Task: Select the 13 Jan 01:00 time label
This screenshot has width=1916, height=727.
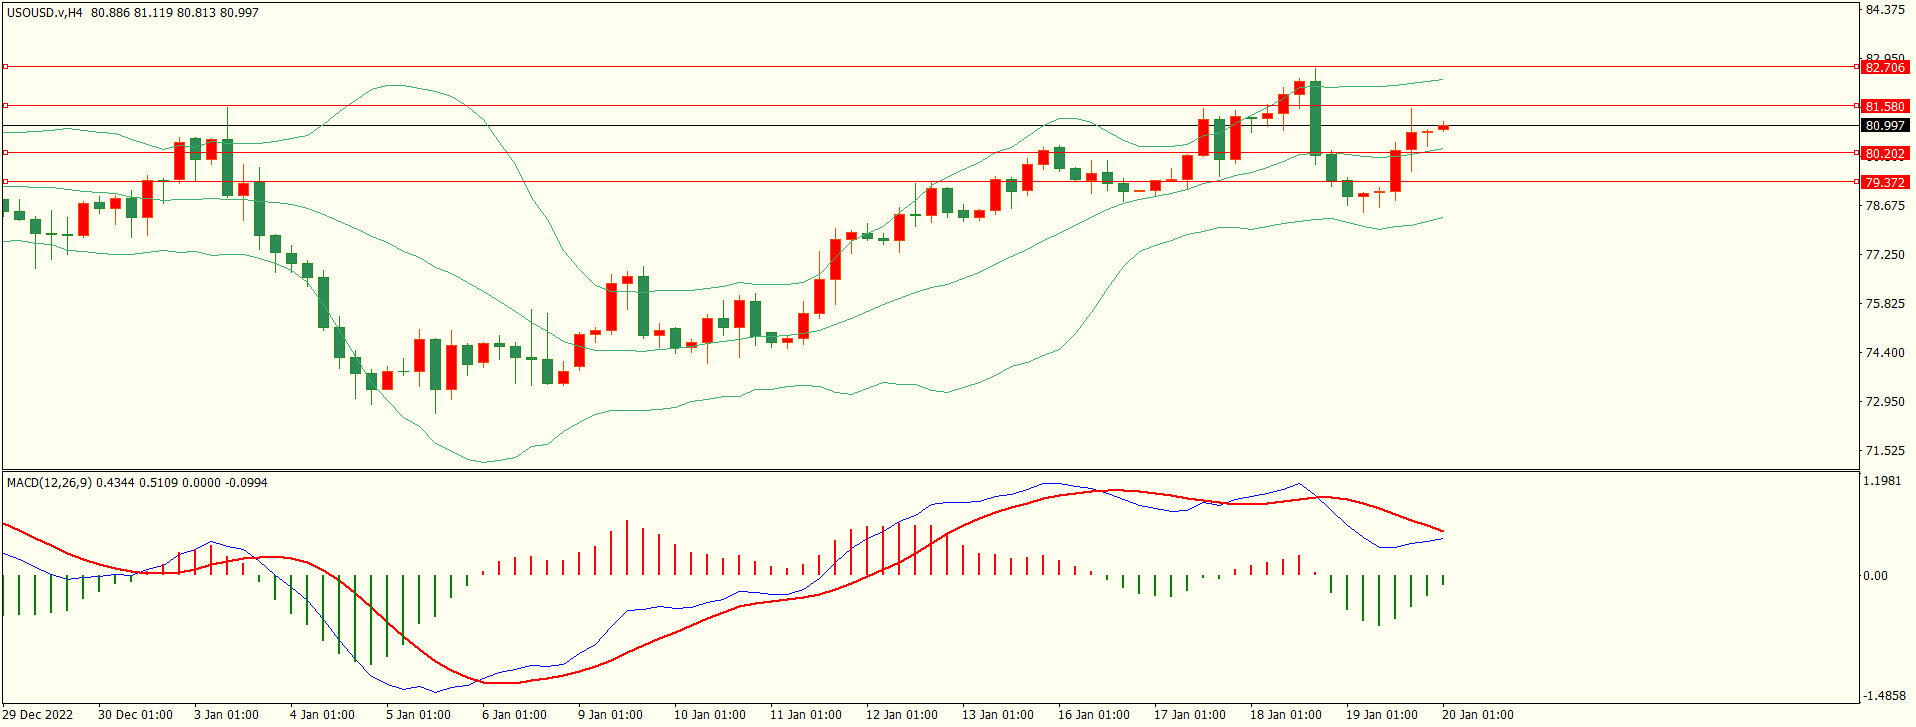Action: click(x=997, y=715)
